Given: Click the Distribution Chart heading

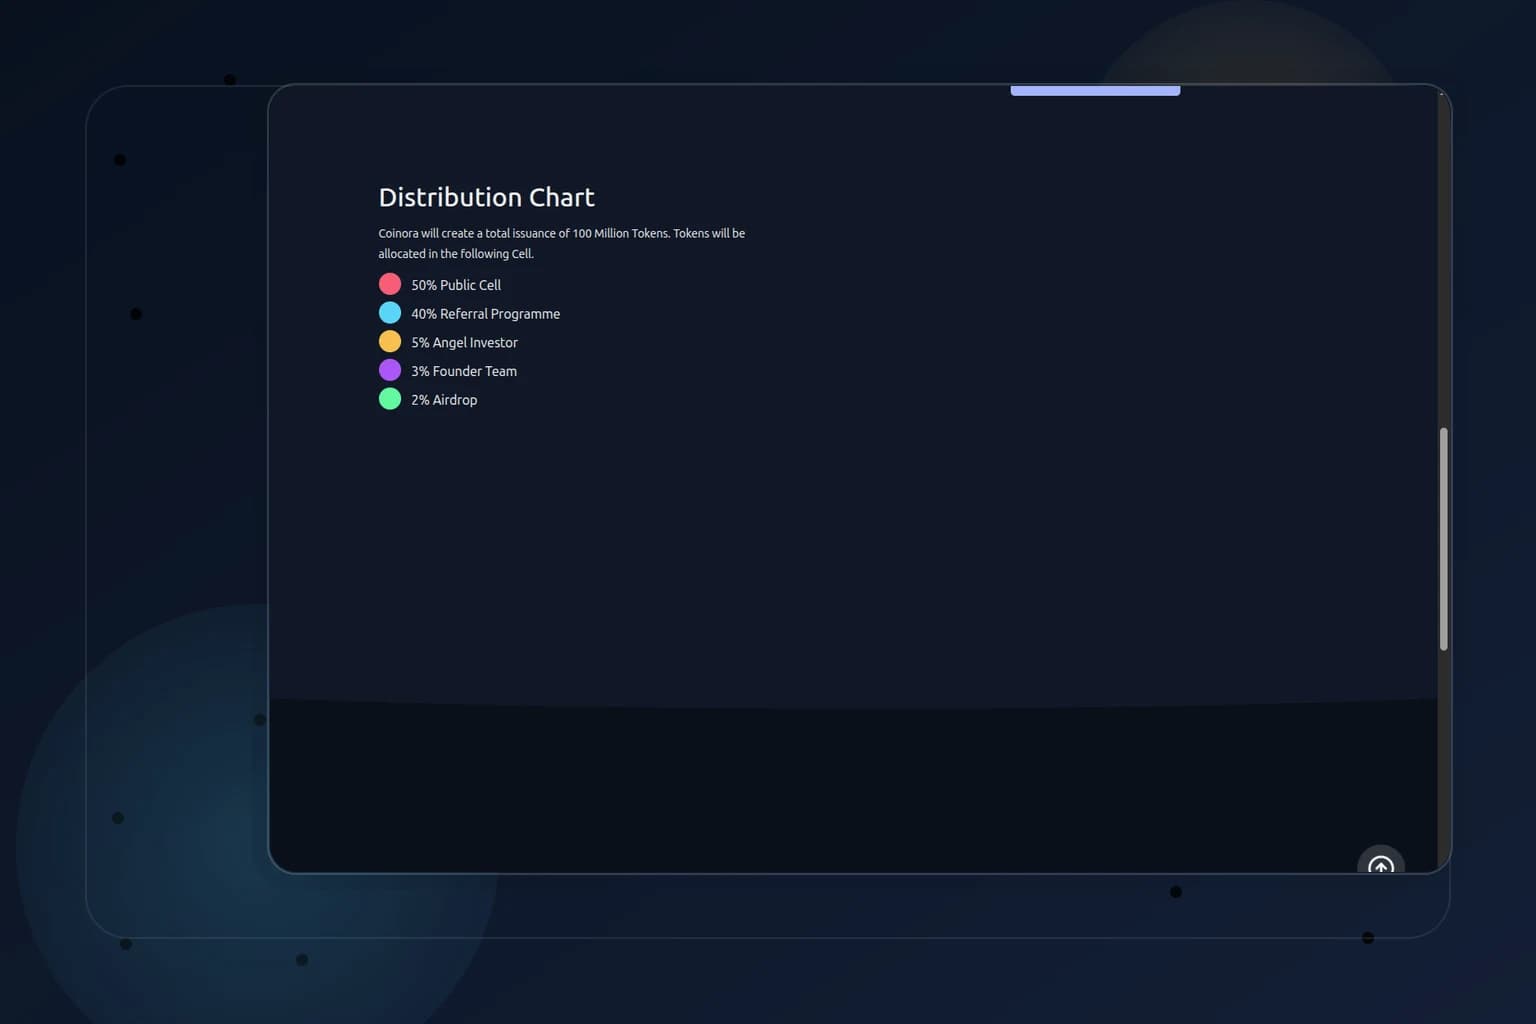Looking at the screenshot, I should pos(486,197).
